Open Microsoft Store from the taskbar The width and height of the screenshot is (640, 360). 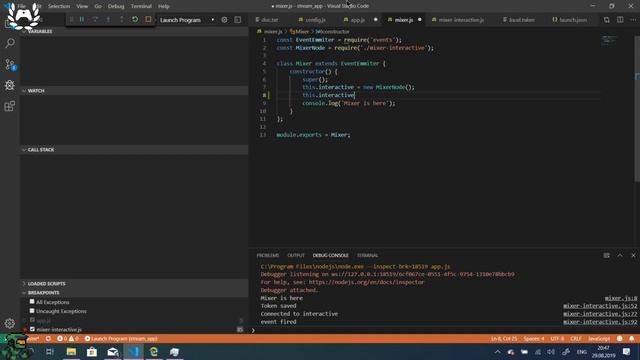(x=92, y=352)
